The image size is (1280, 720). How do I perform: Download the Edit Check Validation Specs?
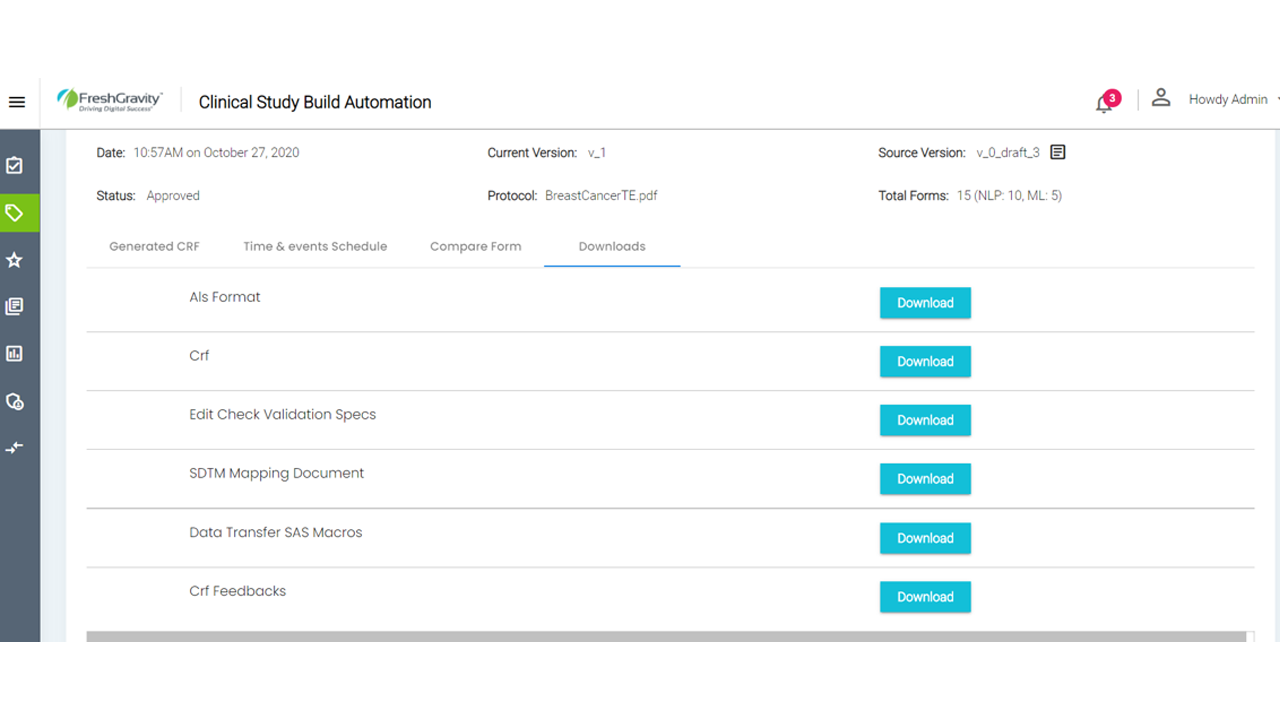coord(925,420)
